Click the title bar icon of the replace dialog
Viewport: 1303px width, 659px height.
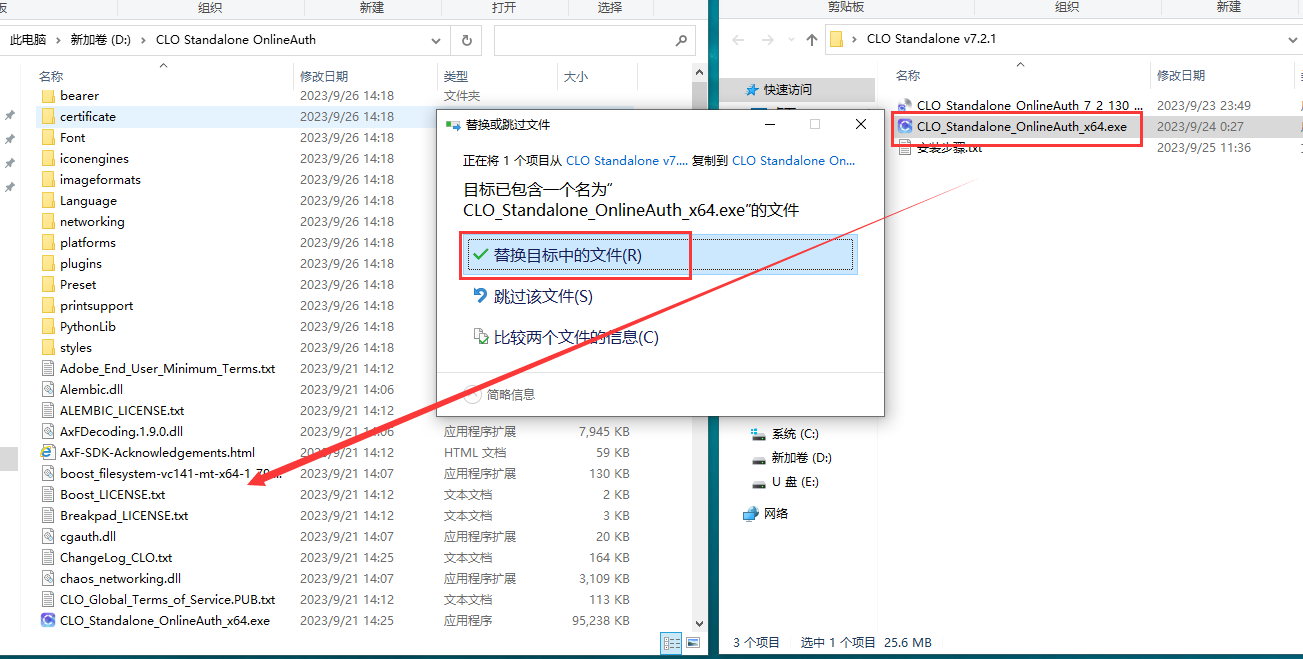pos(453,125)
